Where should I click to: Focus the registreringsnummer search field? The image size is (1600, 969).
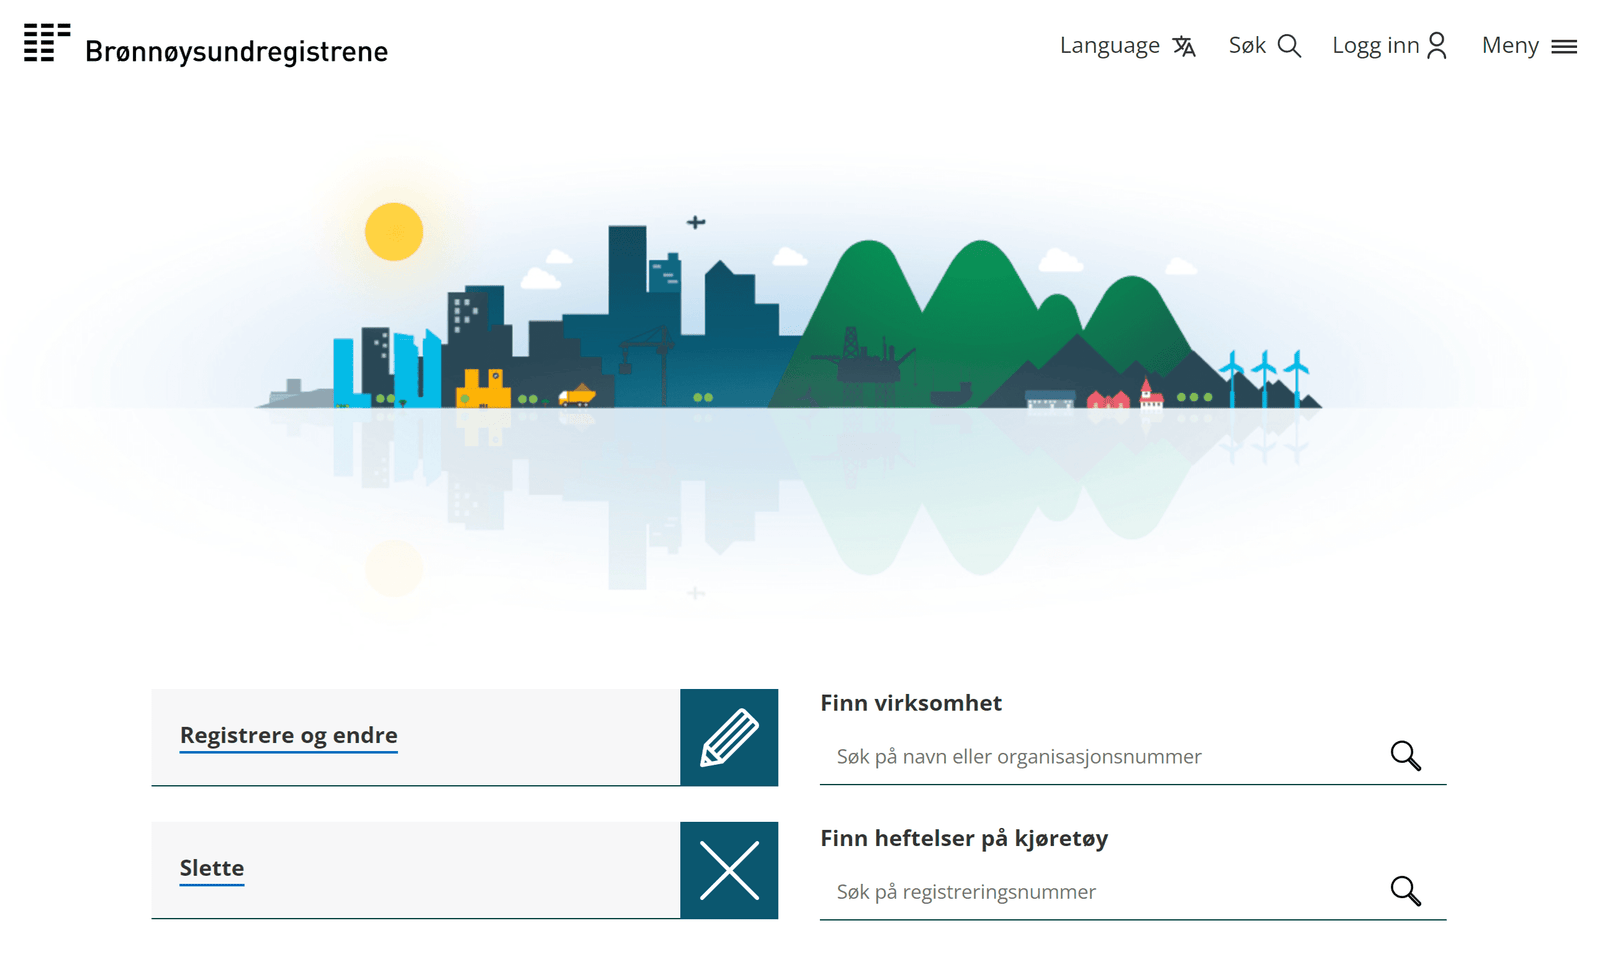point(1100,892)
